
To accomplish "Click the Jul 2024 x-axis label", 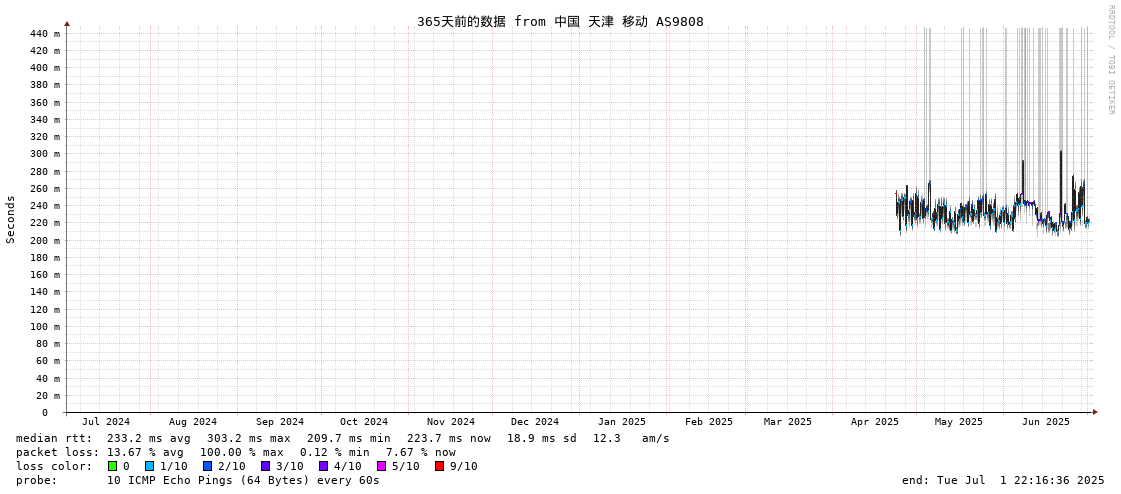I will pos(107,422).
